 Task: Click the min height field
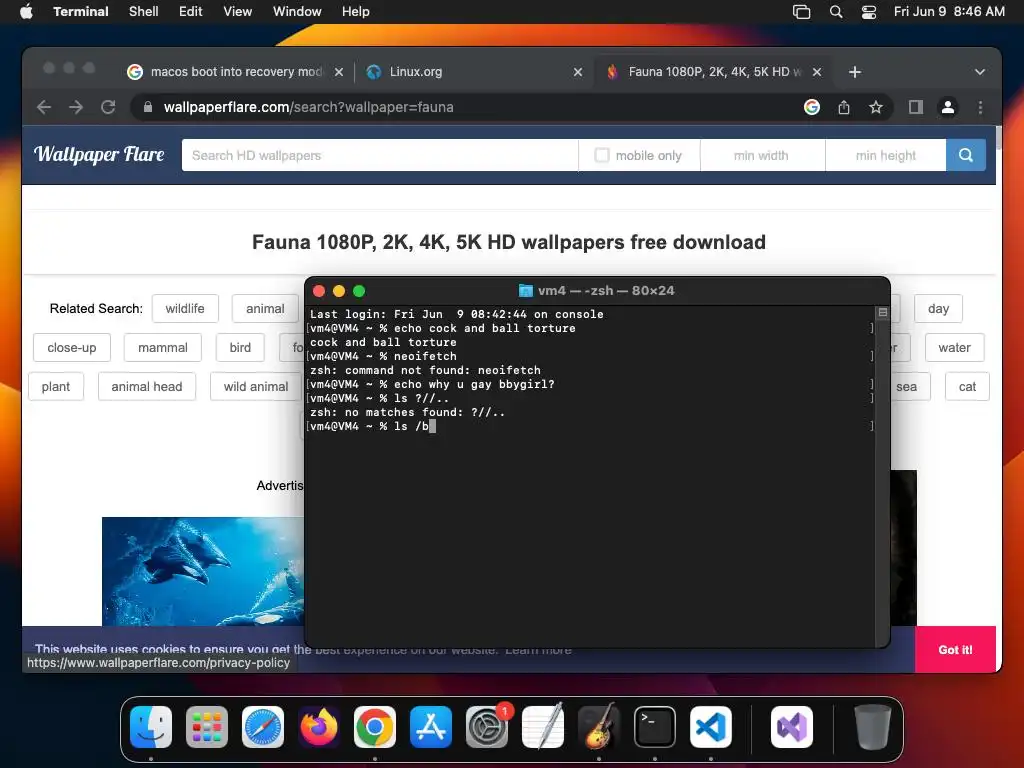click(x=886, y=155)
